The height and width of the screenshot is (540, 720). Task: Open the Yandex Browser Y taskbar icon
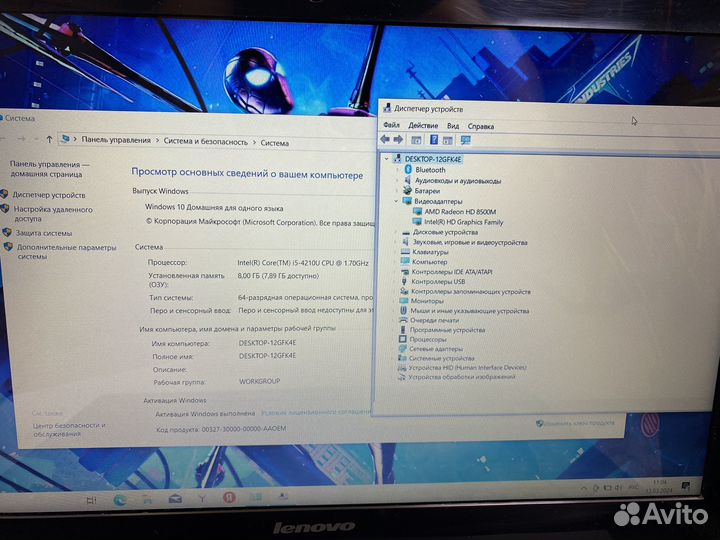[x=202, y=498]
